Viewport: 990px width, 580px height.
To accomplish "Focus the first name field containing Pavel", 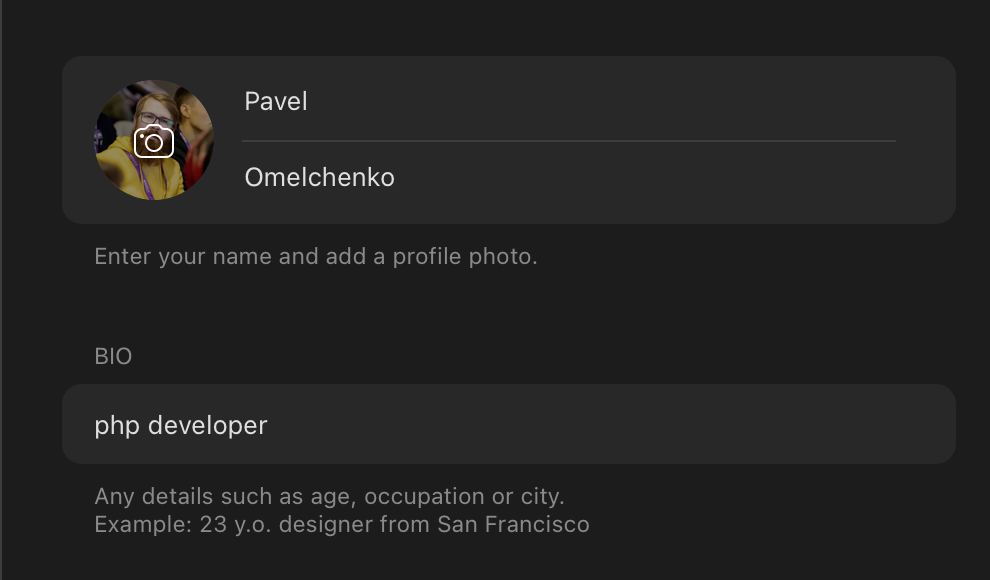I will tap(568, 102).
